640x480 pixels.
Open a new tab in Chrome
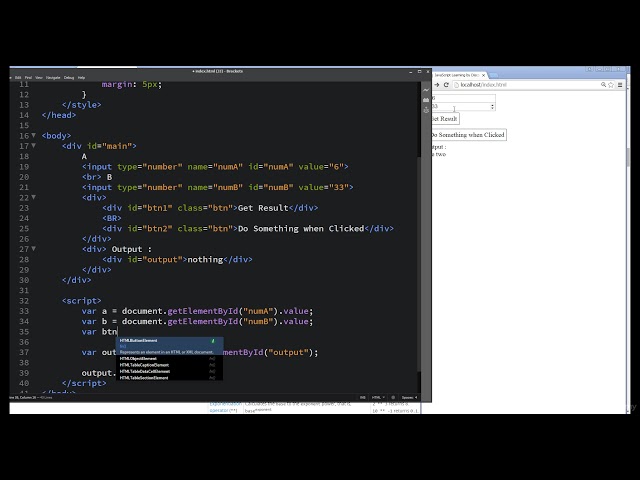(493, 75)
